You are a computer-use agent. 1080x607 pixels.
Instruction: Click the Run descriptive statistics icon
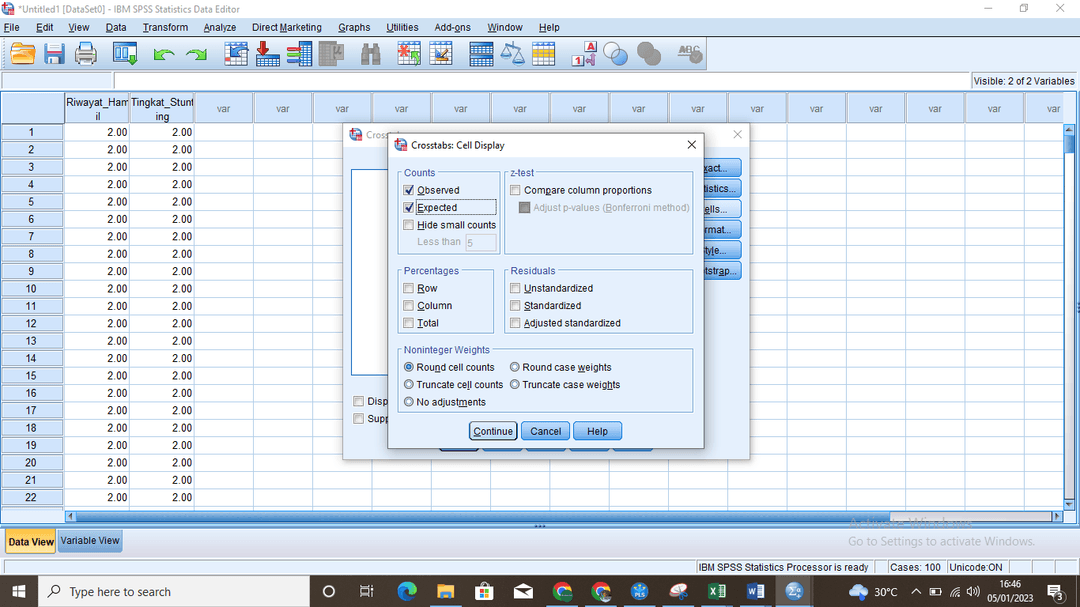coord(331,54)
